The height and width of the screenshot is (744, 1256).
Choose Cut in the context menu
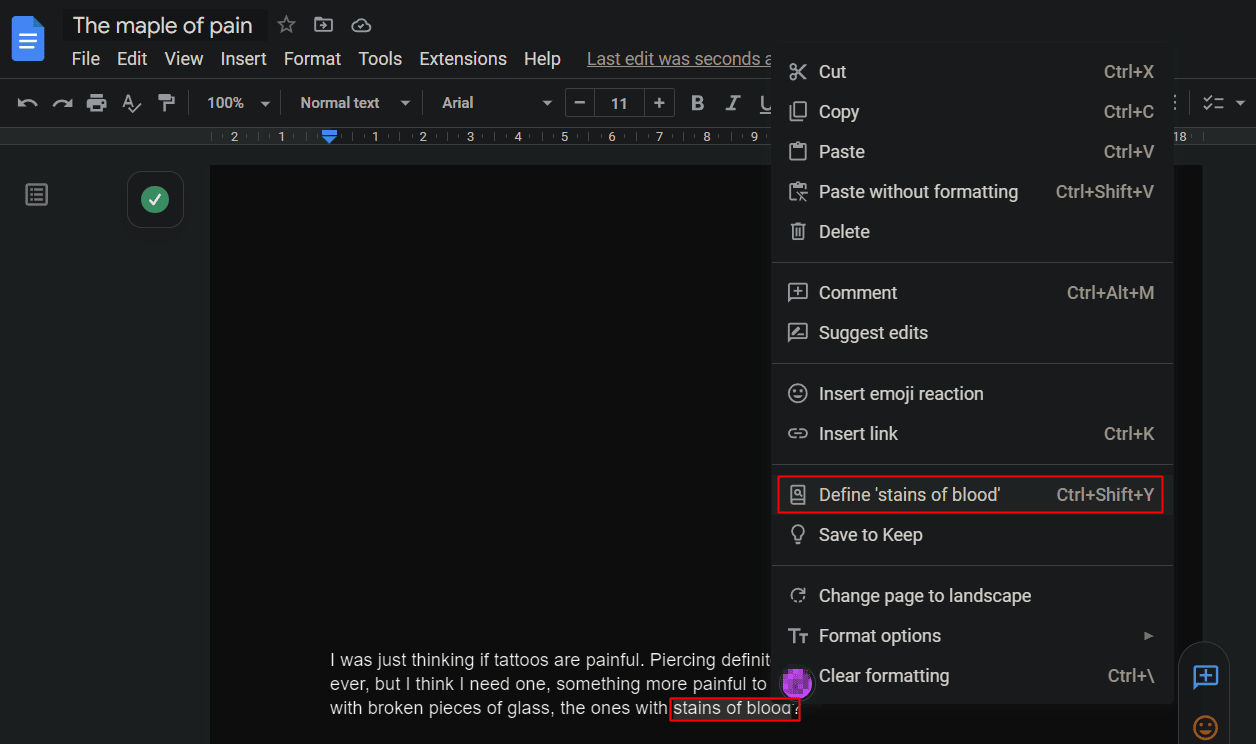point(972,72)
